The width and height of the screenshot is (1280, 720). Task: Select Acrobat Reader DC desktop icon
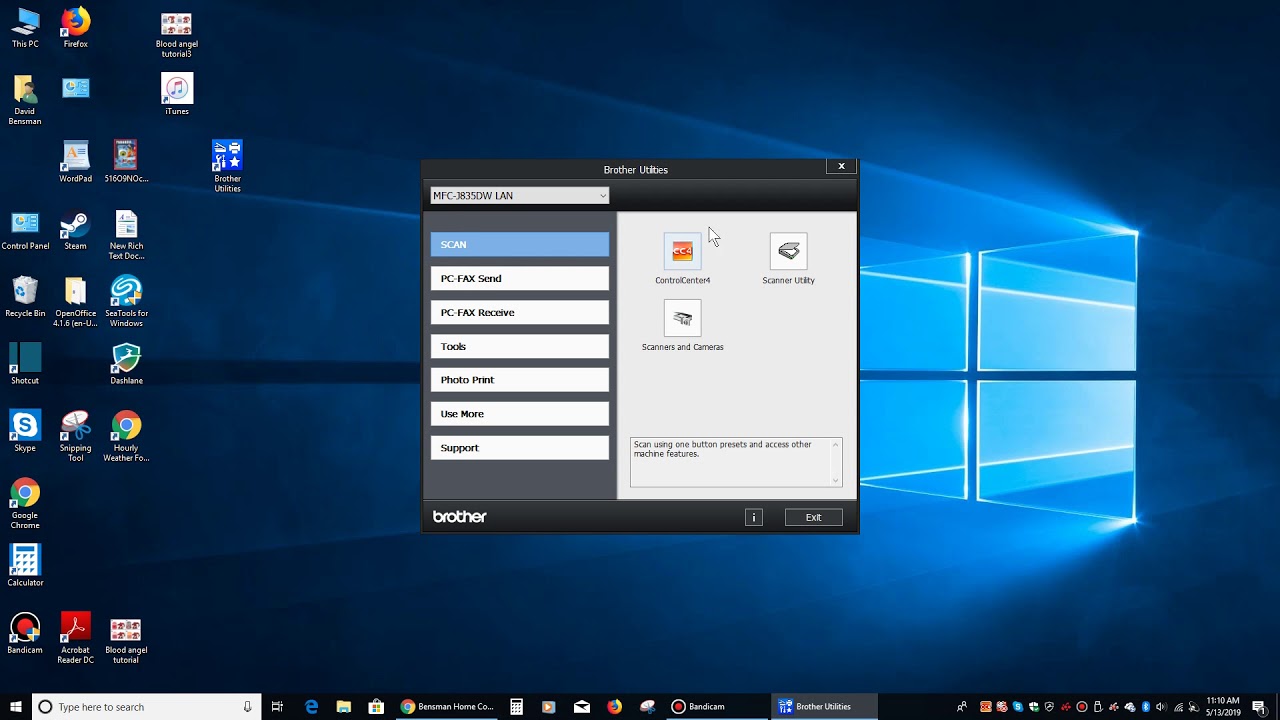(x=75, y=638)
